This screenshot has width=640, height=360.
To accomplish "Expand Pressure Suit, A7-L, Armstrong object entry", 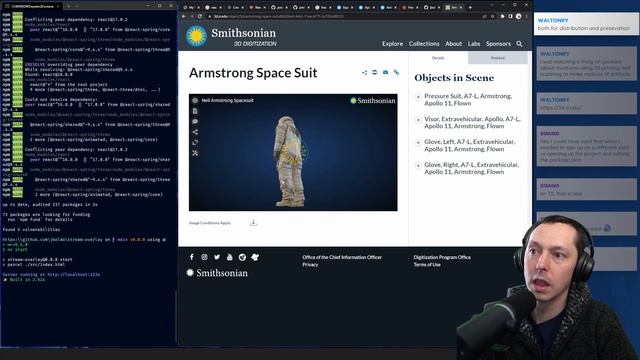I will pyautogui.click(x=418, y=97).
